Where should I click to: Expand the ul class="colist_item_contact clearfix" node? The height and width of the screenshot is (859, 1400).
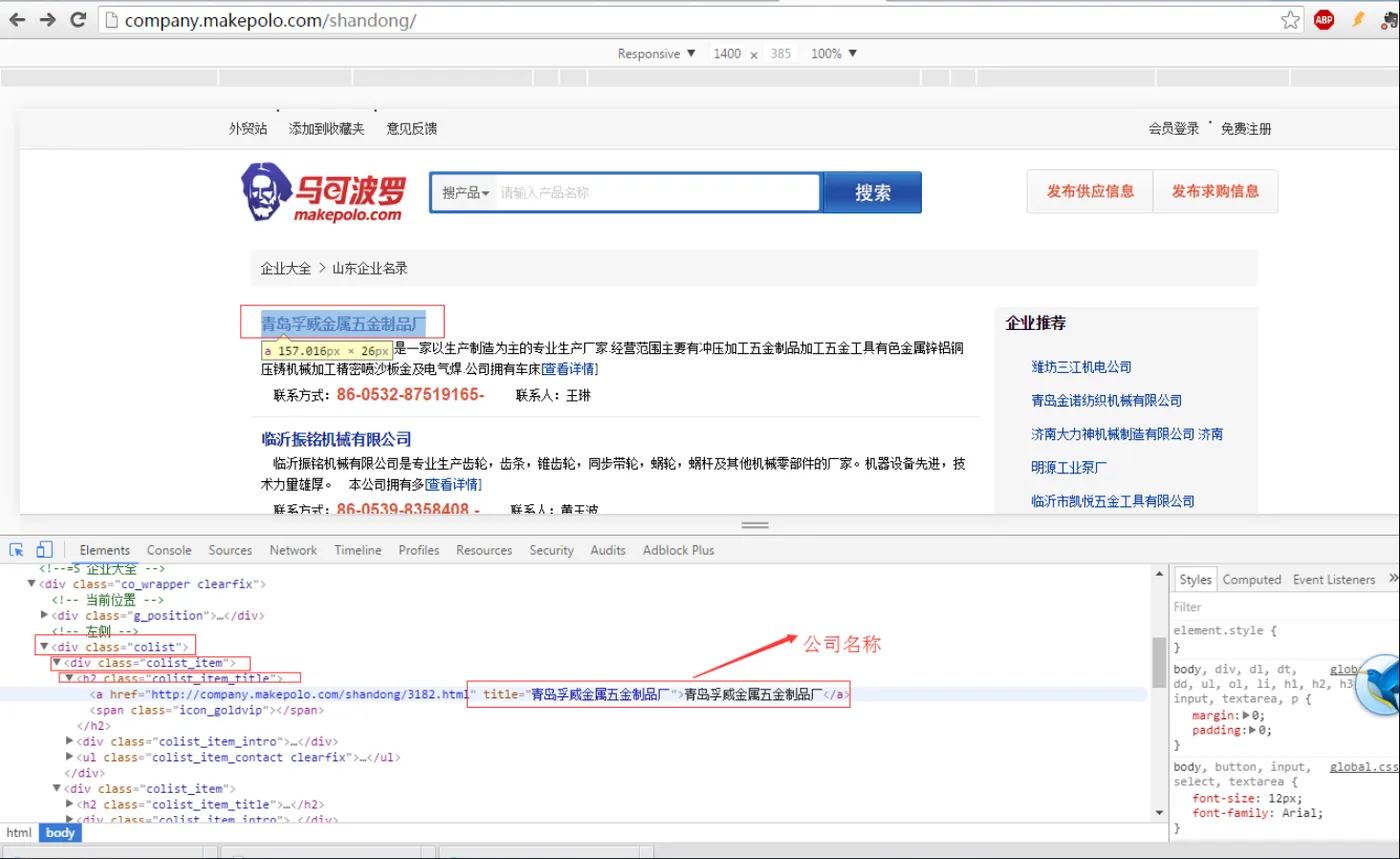(x=70, y=757)
